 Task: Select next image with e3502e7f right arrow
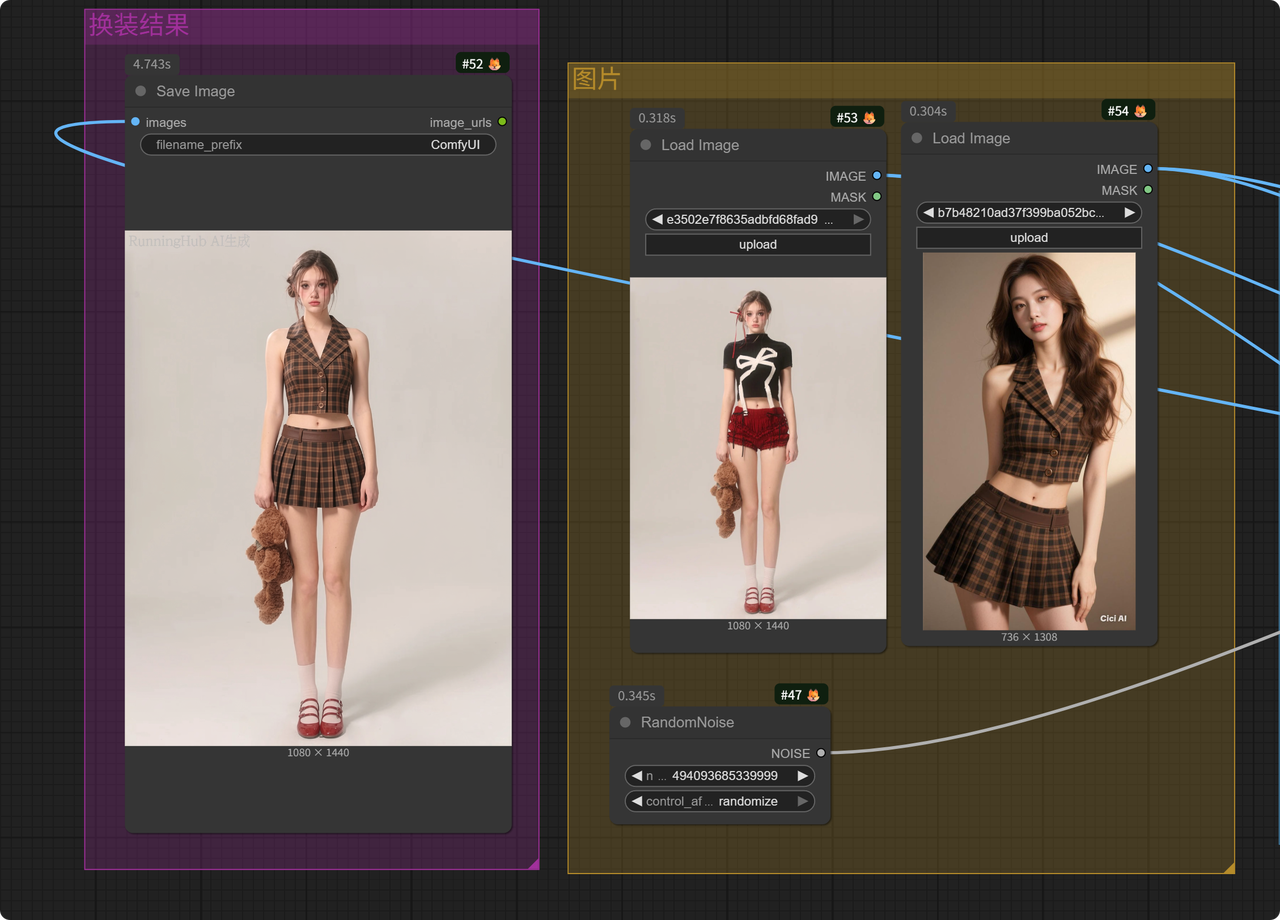point(858,219)
